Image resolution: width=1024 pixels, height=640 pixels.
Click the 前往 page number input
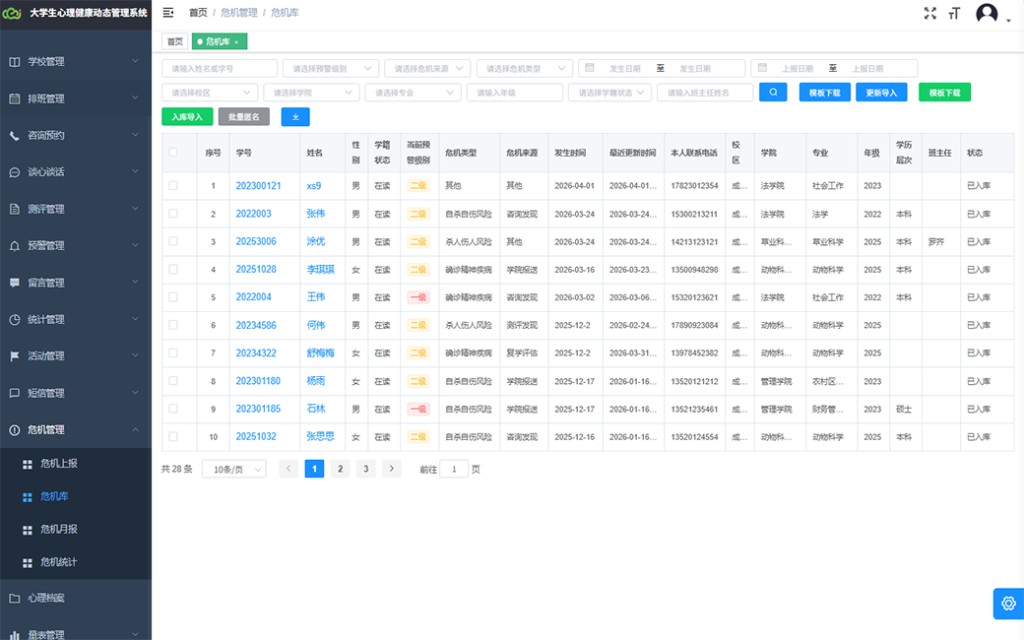tap(454, 469)
